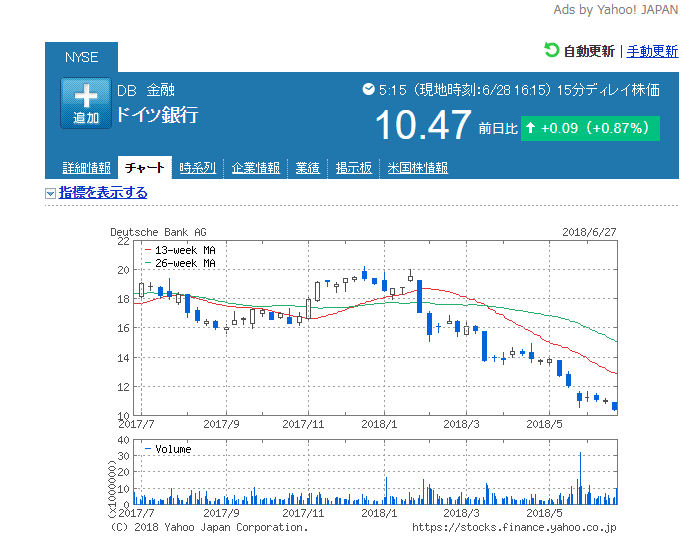Enable 自動更新 automatic refresh
The width and height of the screenshot is (683, 544).
[x=589, y=51]
